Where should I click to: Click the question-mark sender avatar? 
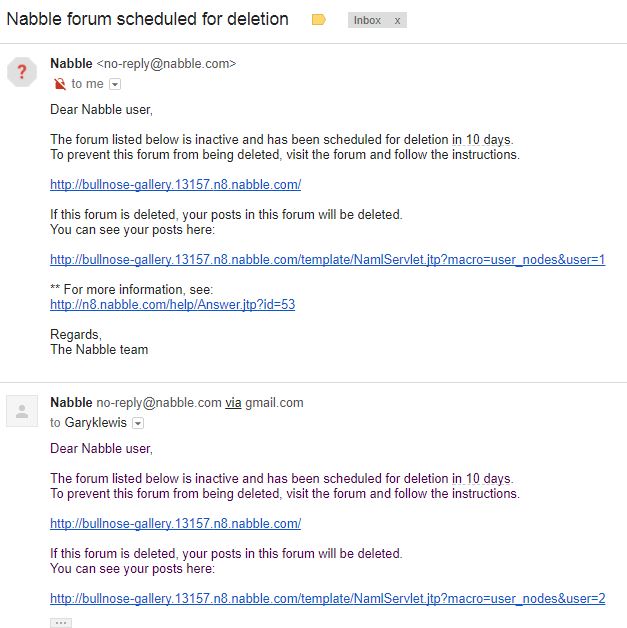coord(22,72)
